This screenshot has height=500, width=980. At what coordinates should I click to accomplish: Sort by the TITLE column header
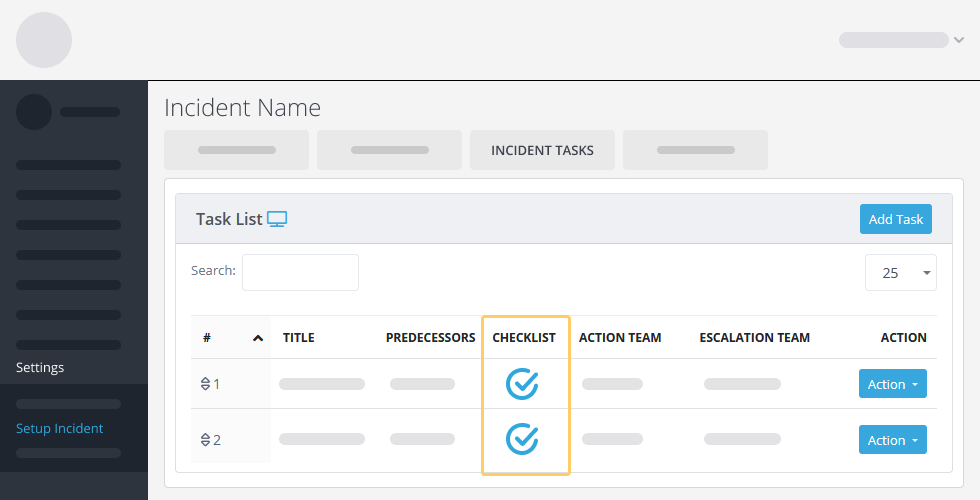click(299, 338)
